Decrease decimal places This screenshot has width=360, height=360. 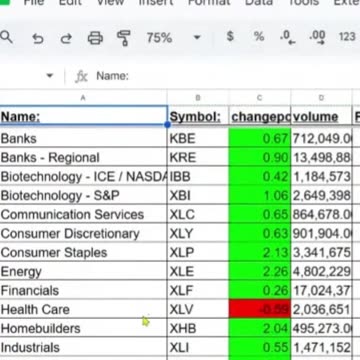point(288,37)
